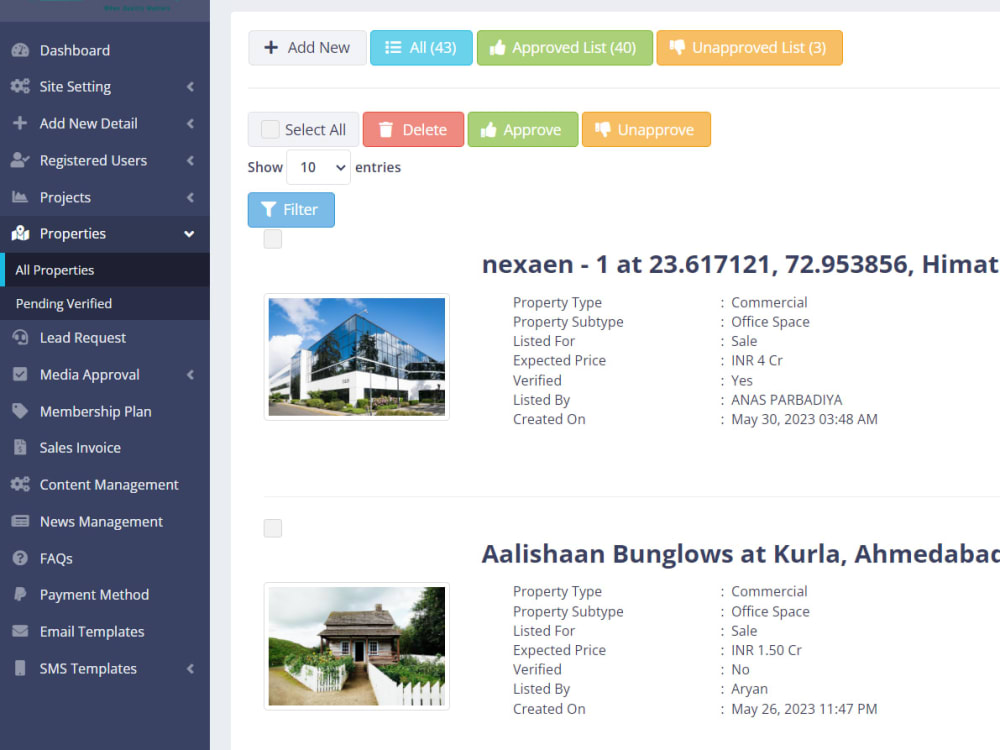Click thumbs-up icon on Approved List
1000x750 pixels.
point(497,47)
